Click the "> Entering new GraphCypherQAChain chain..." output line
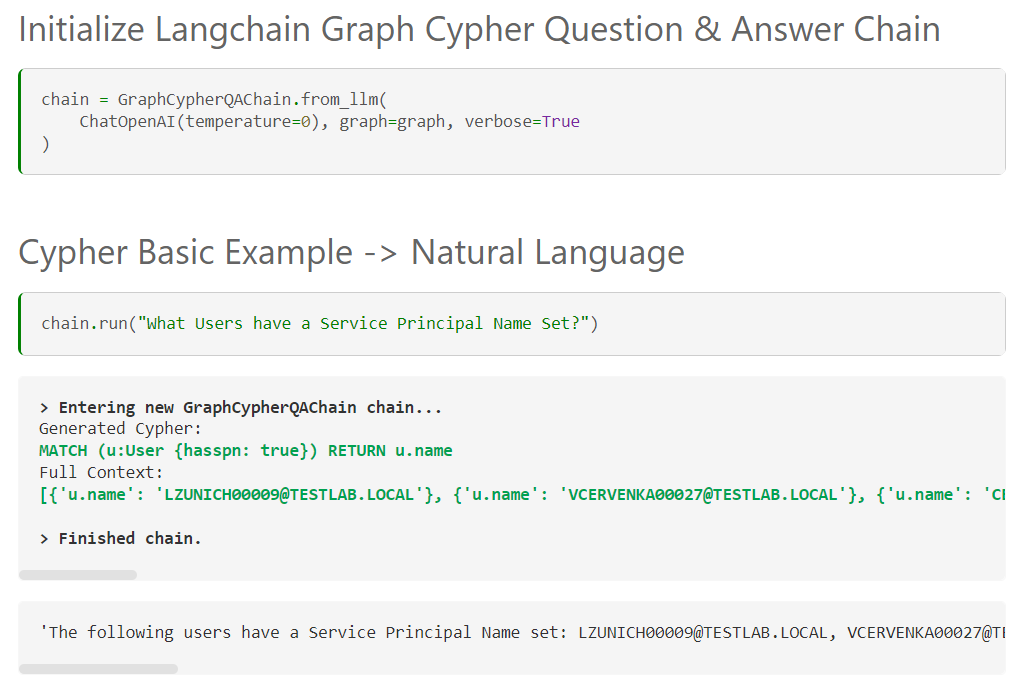This screenshot has height=692, width=1027. click(240, 407)
